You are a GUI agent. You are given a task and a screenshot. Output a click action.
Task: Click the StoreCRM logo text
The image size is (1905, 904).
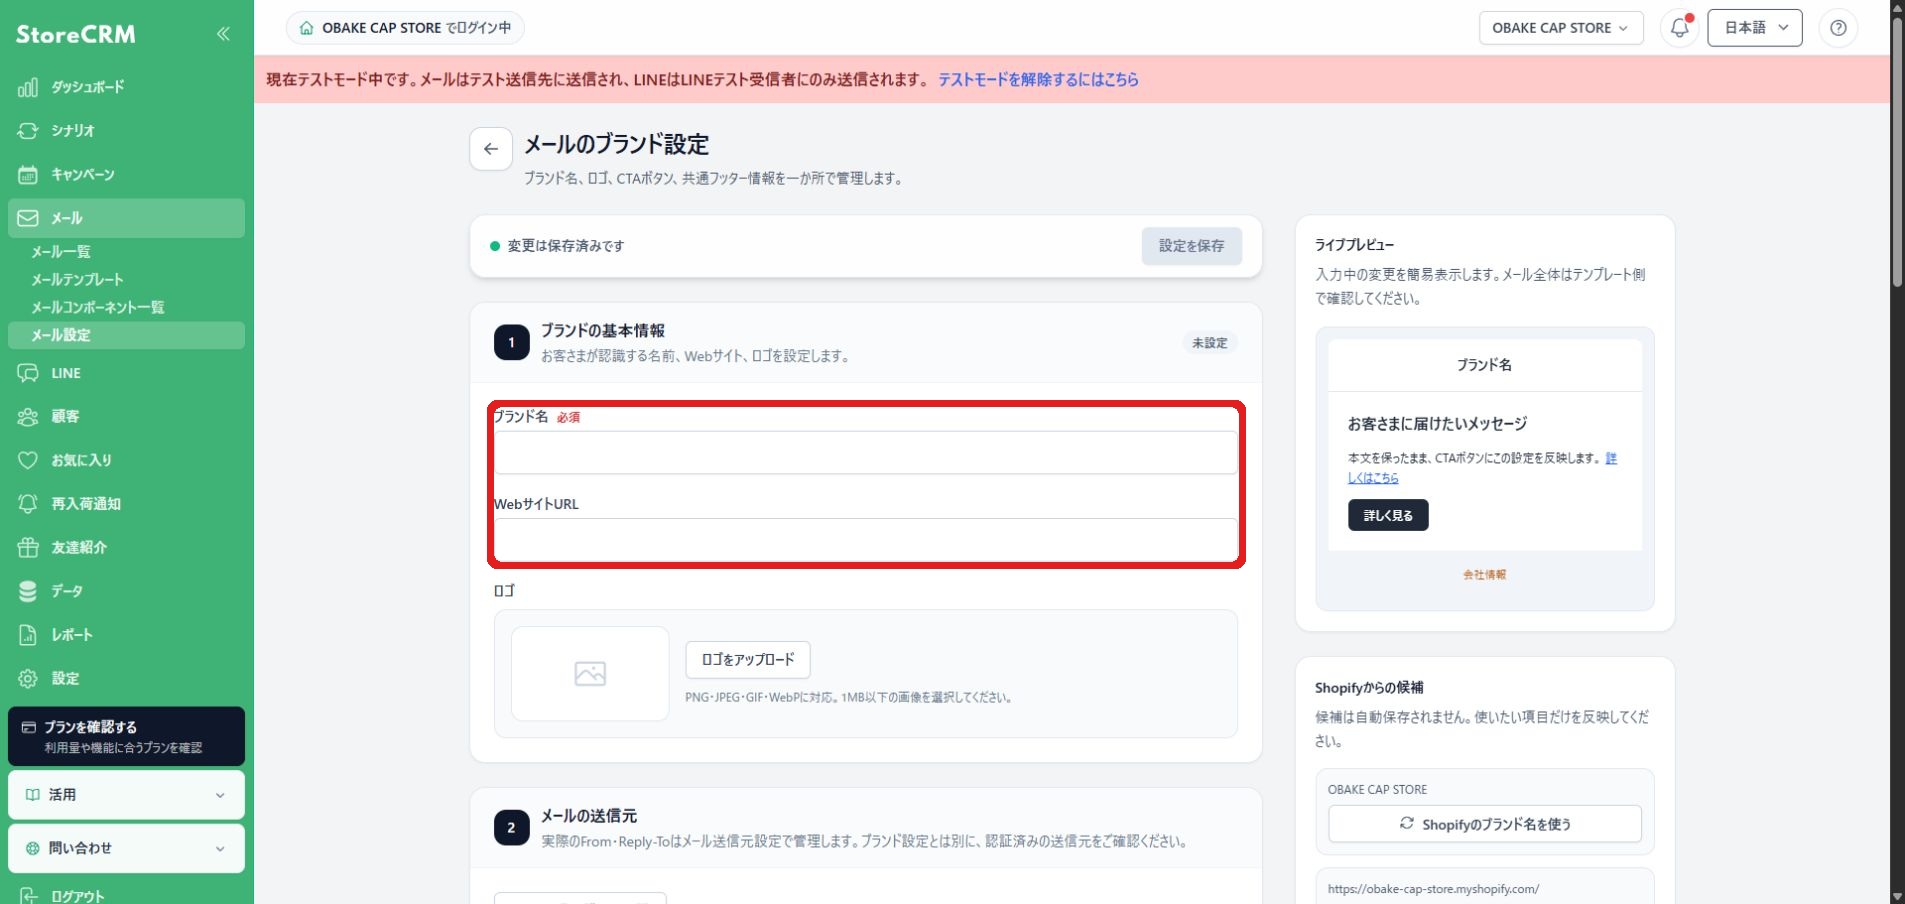pos(76,34)
